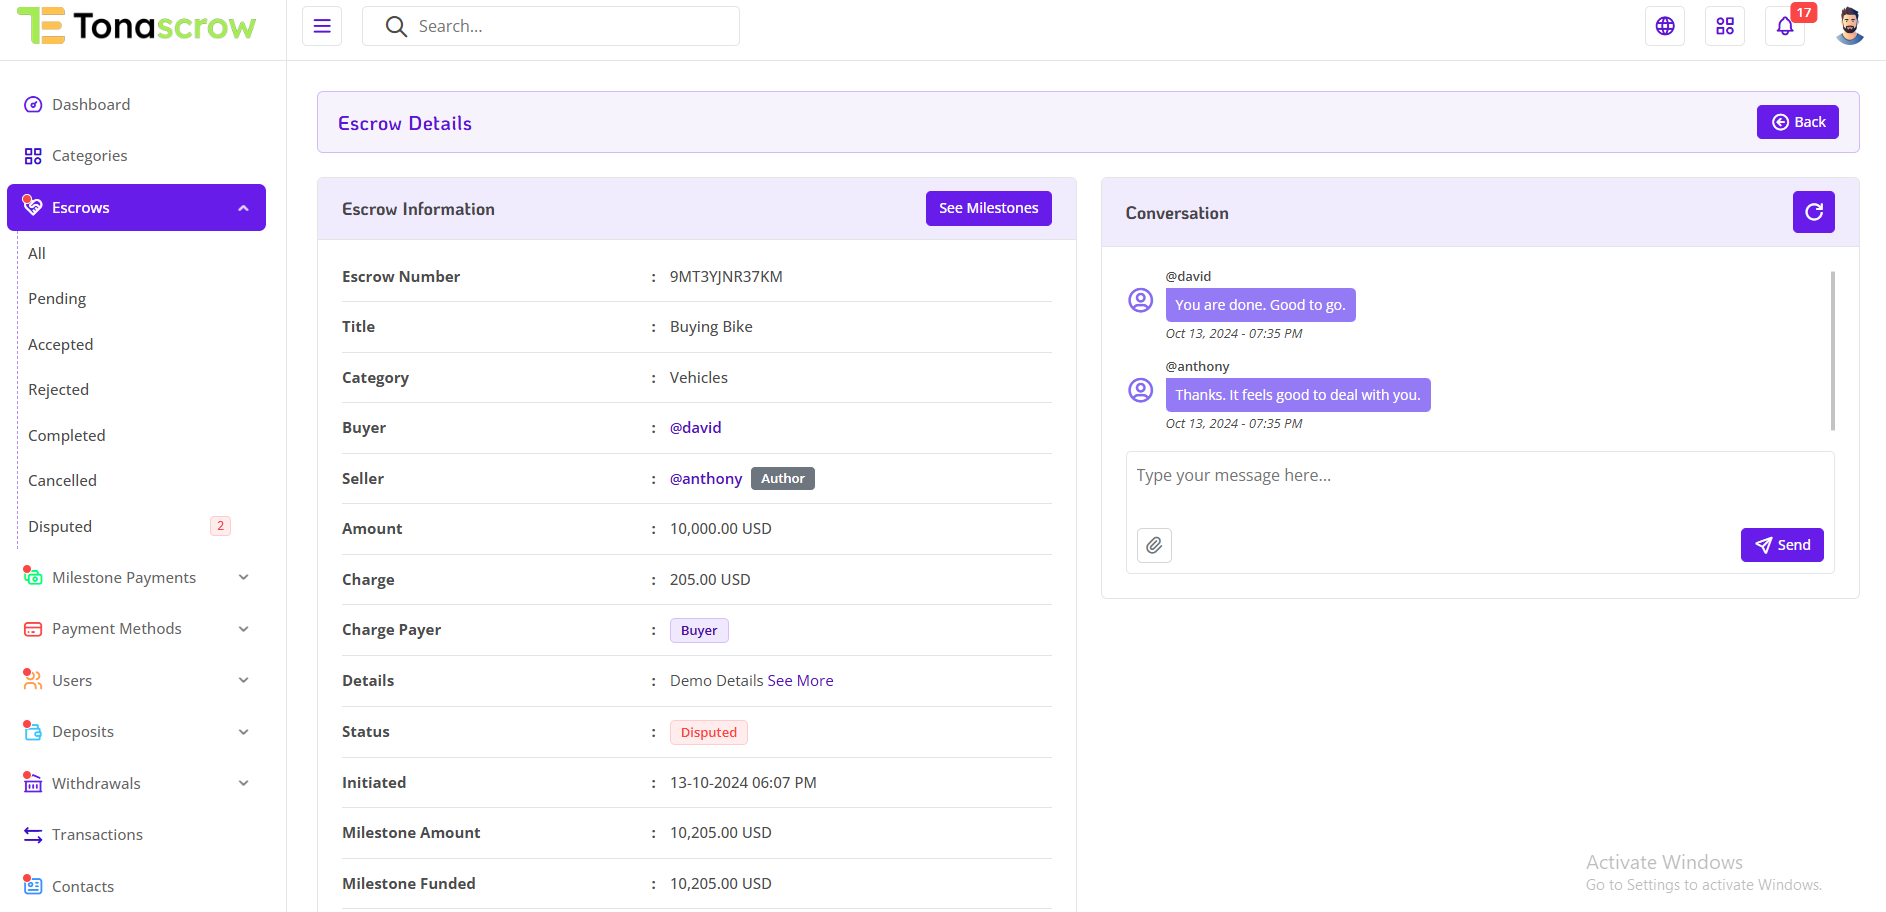Viewport: 1886px width, 912px height.
Task: Click the user profile avatar
Action: tap(1849, 26)
